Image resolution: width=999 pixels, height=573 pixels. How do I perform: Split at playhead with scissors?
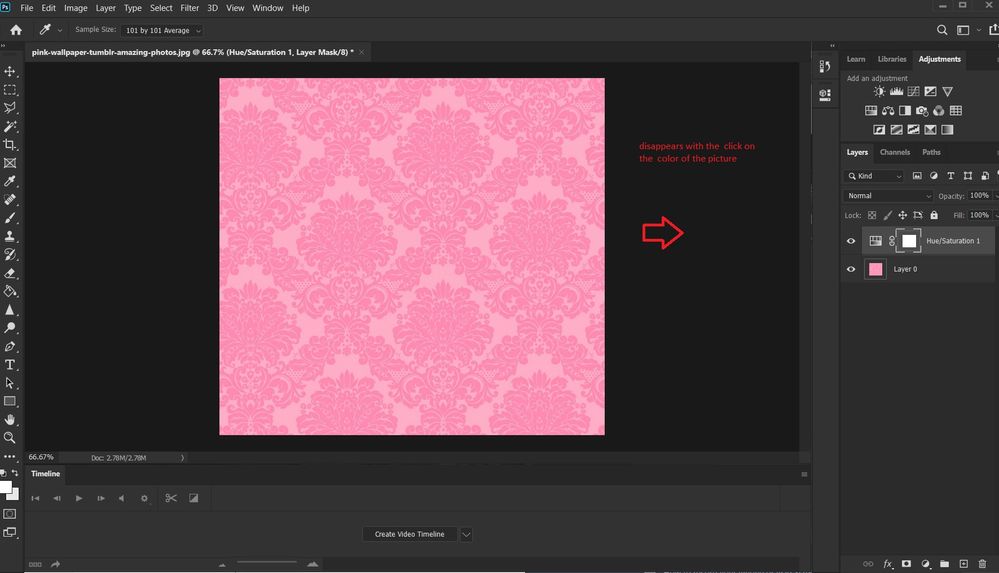tap(171, 498)
